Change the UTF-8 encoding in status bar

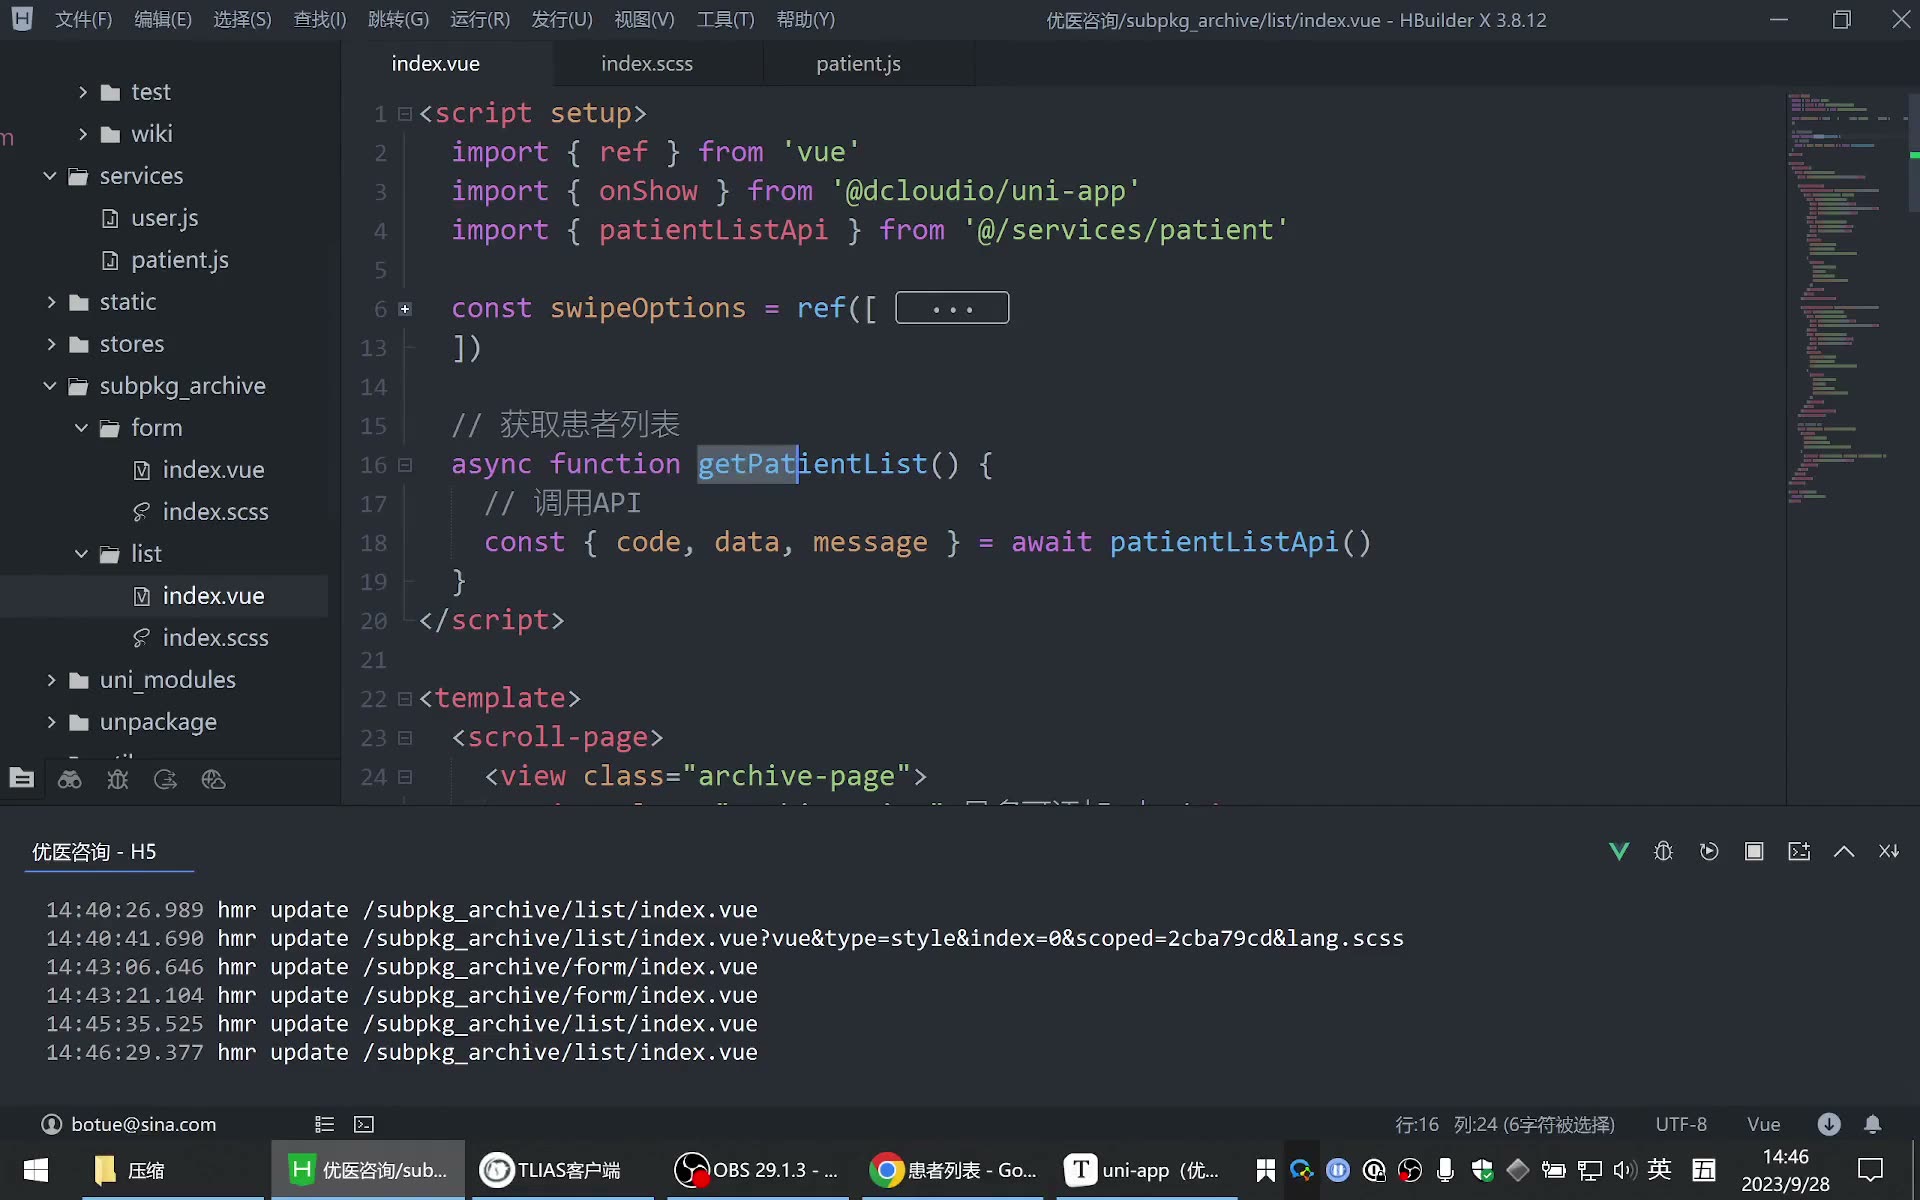pos(1681,1124)
